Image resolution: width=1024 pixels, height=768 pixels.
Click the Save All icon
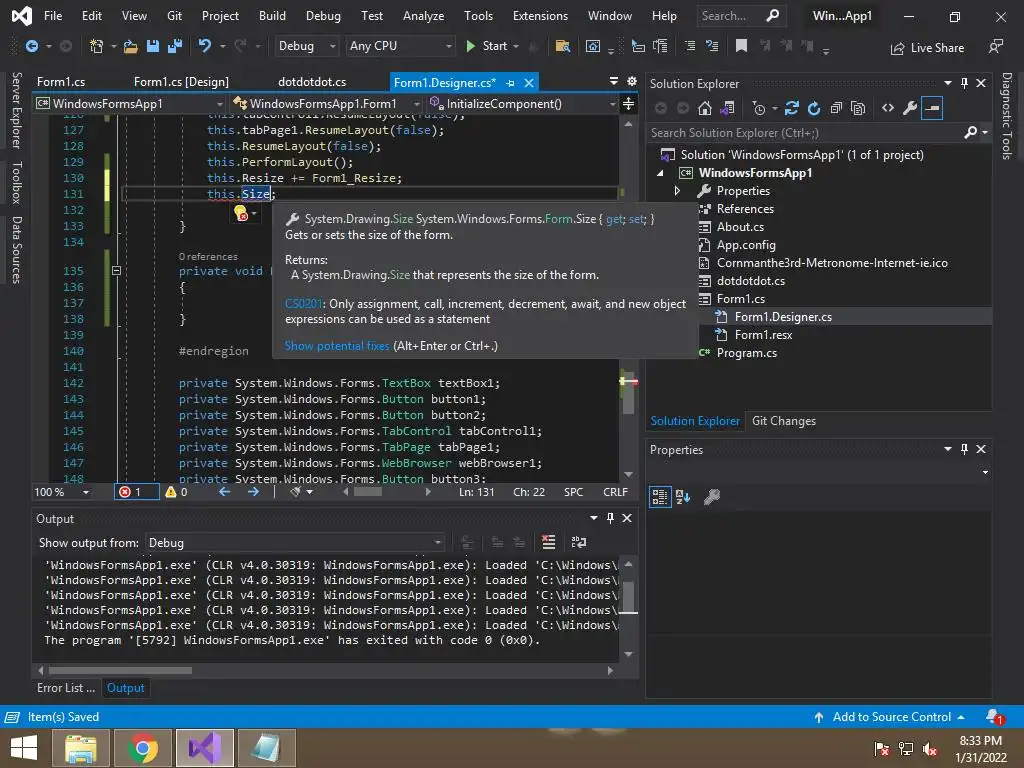click(x=175, y=46)
